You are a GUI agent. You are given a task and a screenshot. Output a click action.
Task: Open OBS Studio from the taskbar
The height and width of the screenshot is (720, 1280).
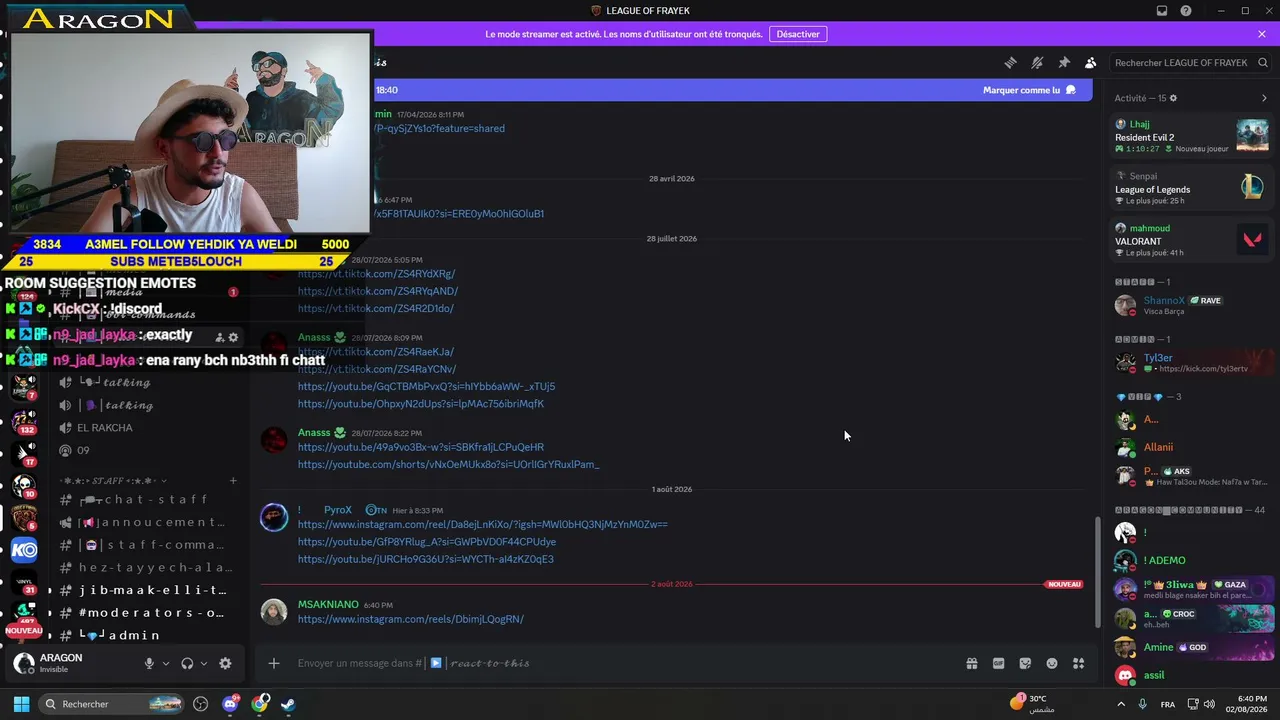(x=200, y=704)
